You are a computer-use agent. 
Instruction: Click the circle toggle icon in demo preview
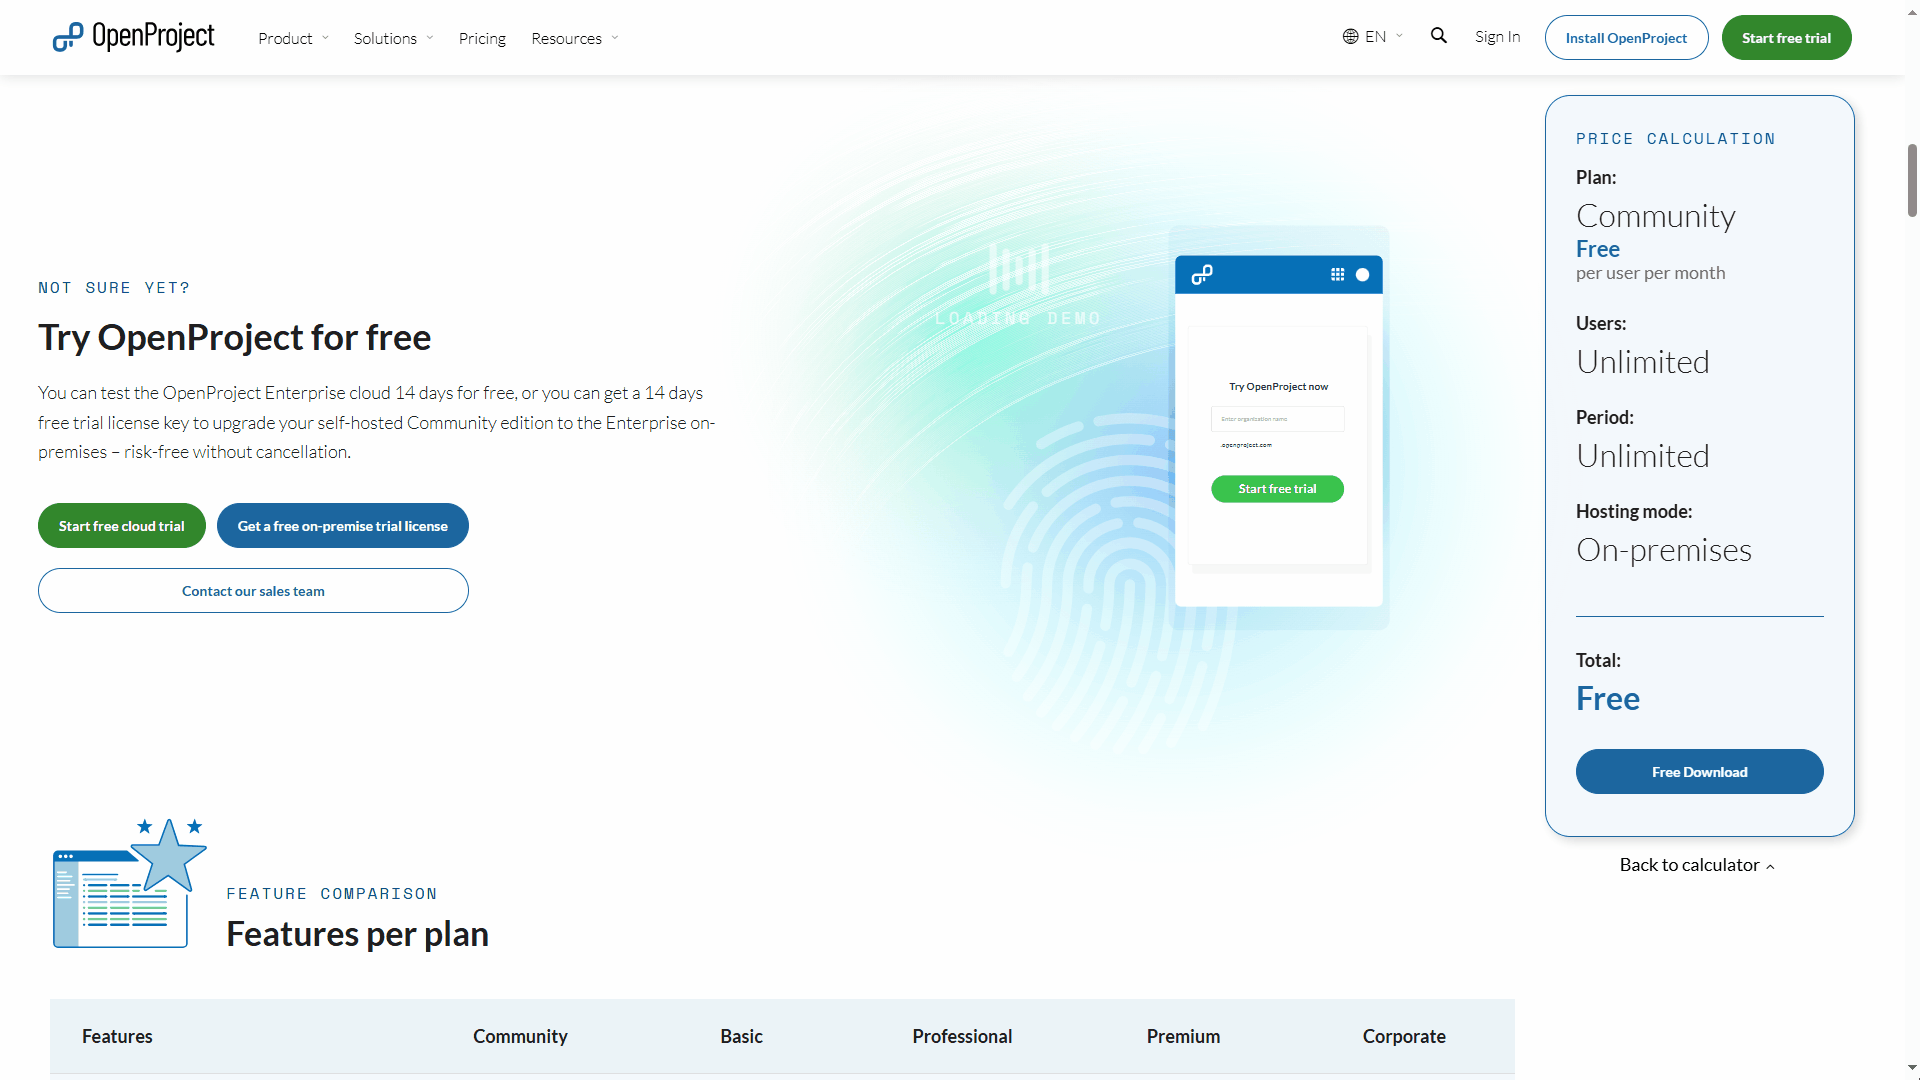(1362, 274)
